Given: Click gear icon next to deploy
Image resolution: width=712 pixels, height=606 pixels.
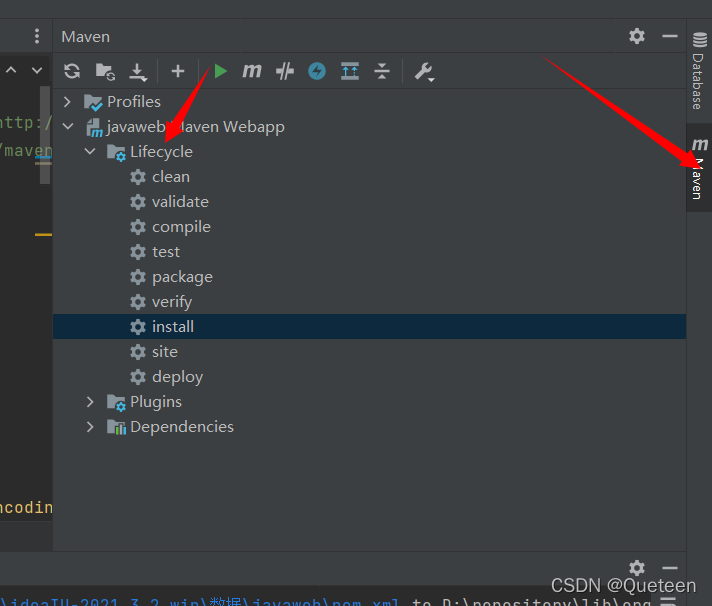Looking at the screenshot, I should (x=138, y=377).
